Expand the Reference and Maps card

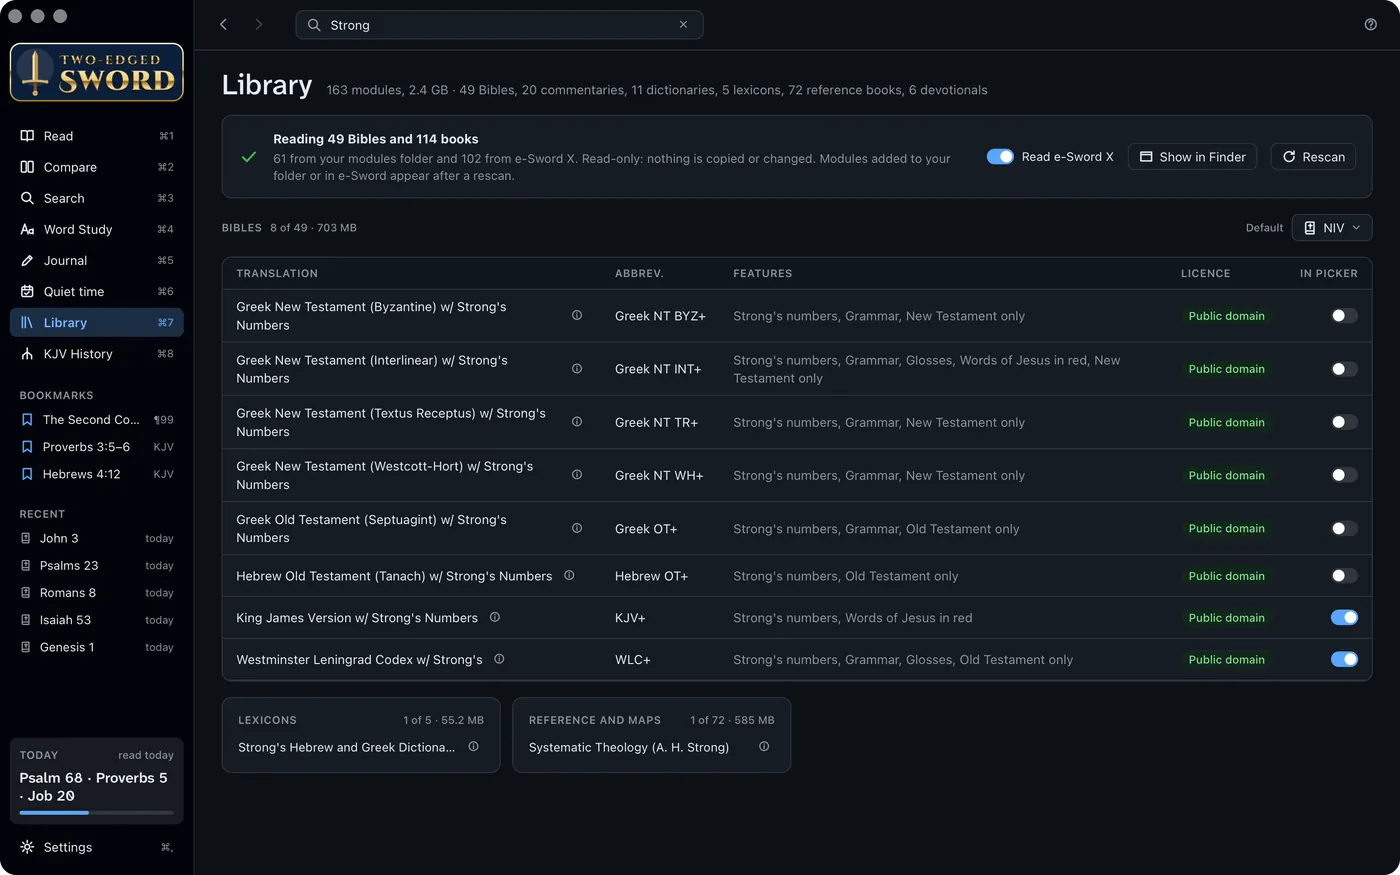(652, 735)
